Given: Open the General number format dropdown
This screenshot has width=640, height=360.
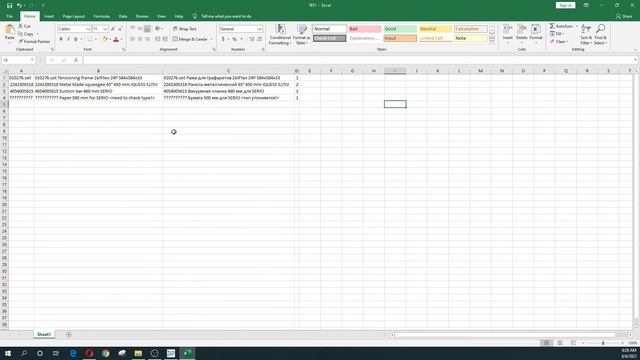Looking at the screenshot, I should click(x=259, y=29).
